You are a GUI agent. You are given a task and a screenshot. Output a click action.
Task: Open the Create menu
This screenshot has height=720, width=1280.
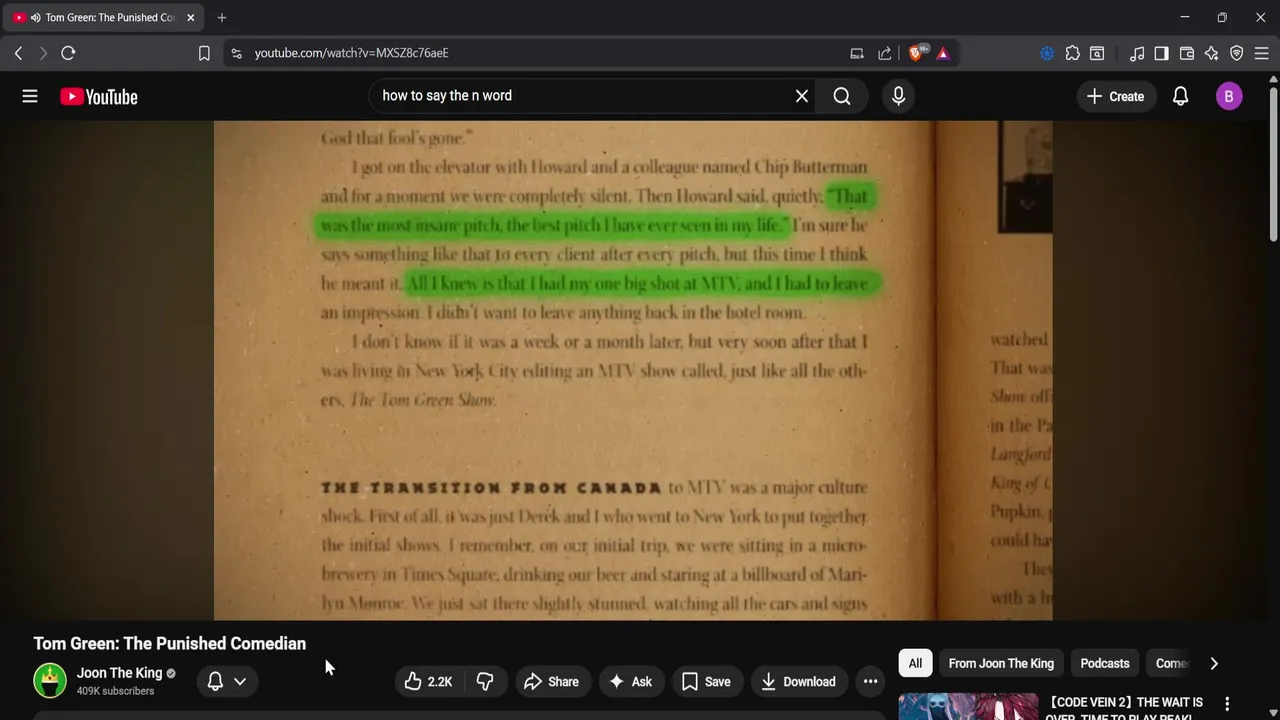1115,96
